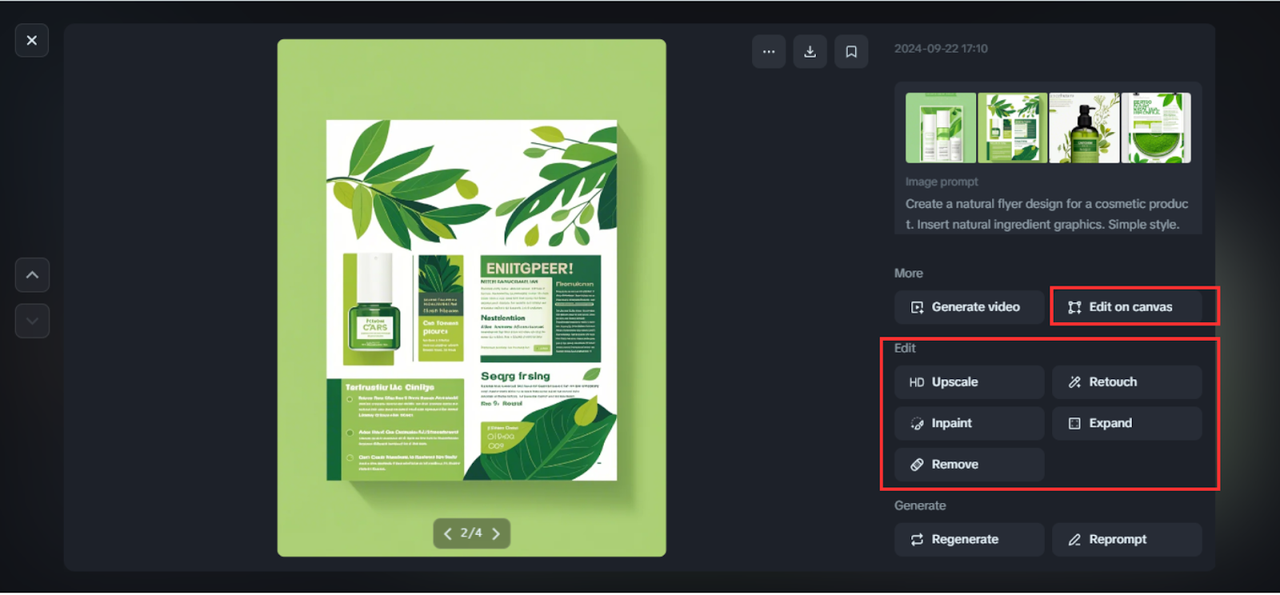This screenshot has width=1280, height=595.
Task: Open the three-dots more options menu
Action: coord(768,52)
